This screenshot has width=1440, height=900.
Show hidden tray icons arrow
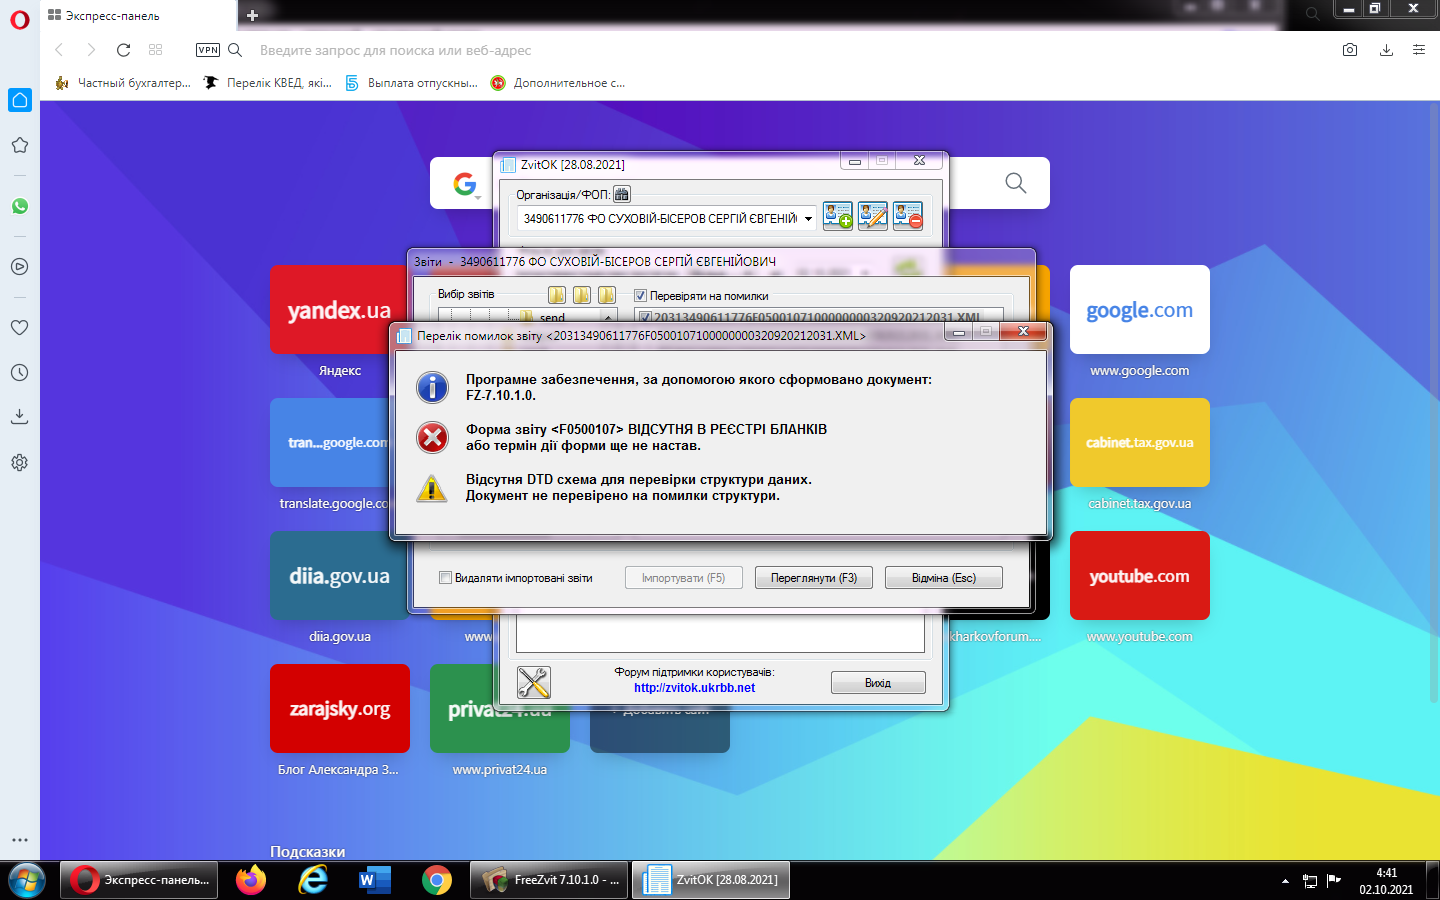coord(1285,881)
